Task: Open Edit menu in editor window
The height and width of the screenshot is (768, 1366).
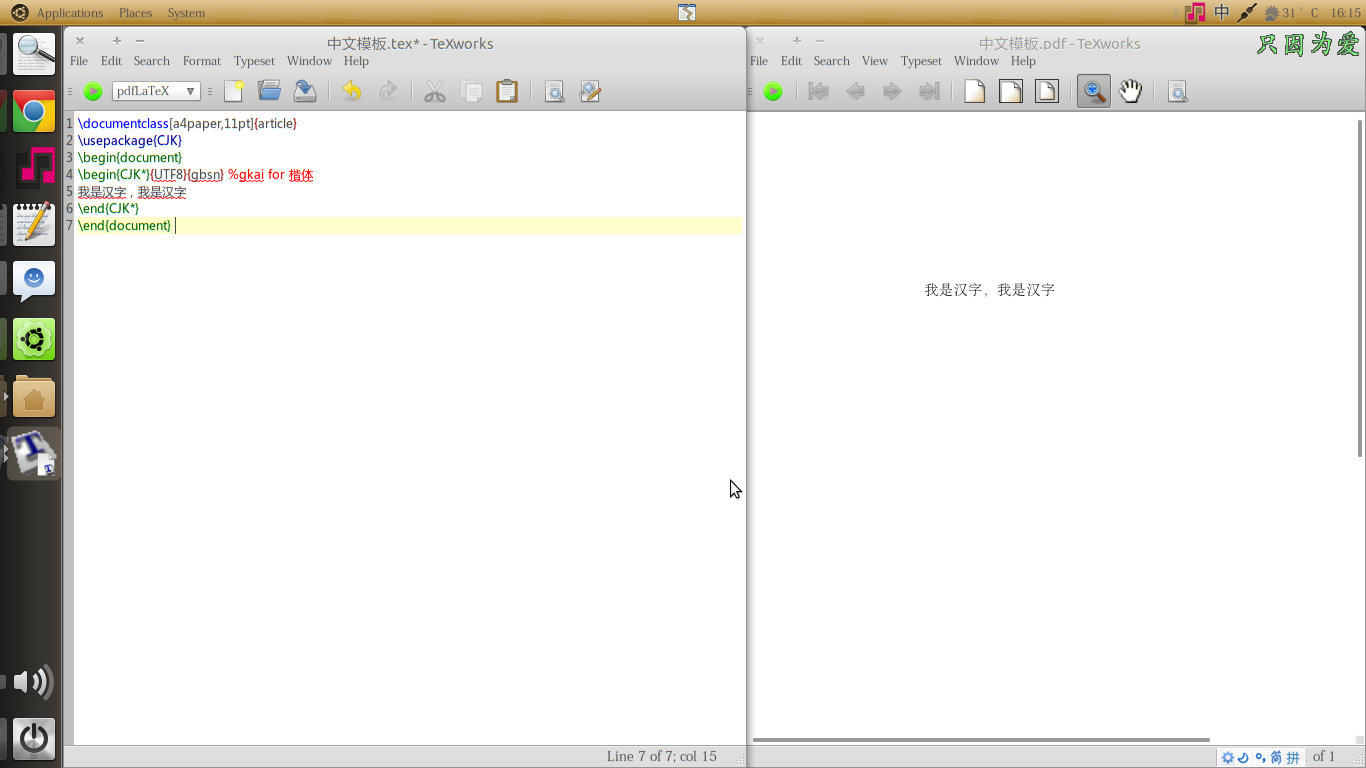Action: coord(111,61)
